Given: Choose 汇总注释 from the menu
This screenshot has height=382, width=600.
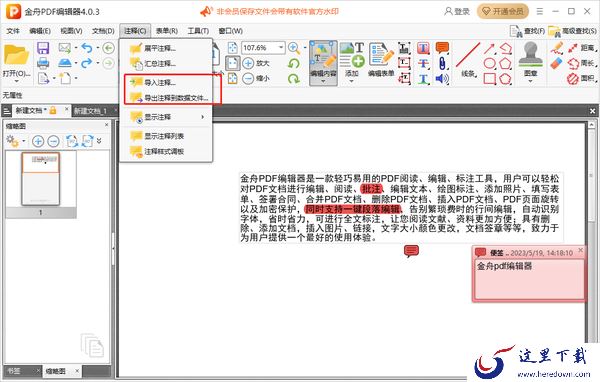Looking at the screenshot, I should tap(166, 64).
